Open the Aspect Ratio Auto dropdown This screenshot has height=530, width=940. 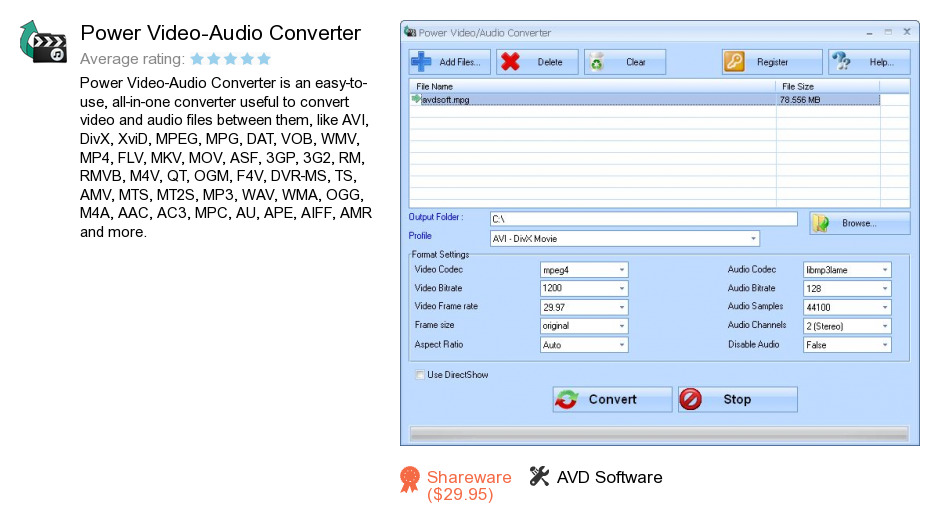pyautogui.click(x=622, y=345)
